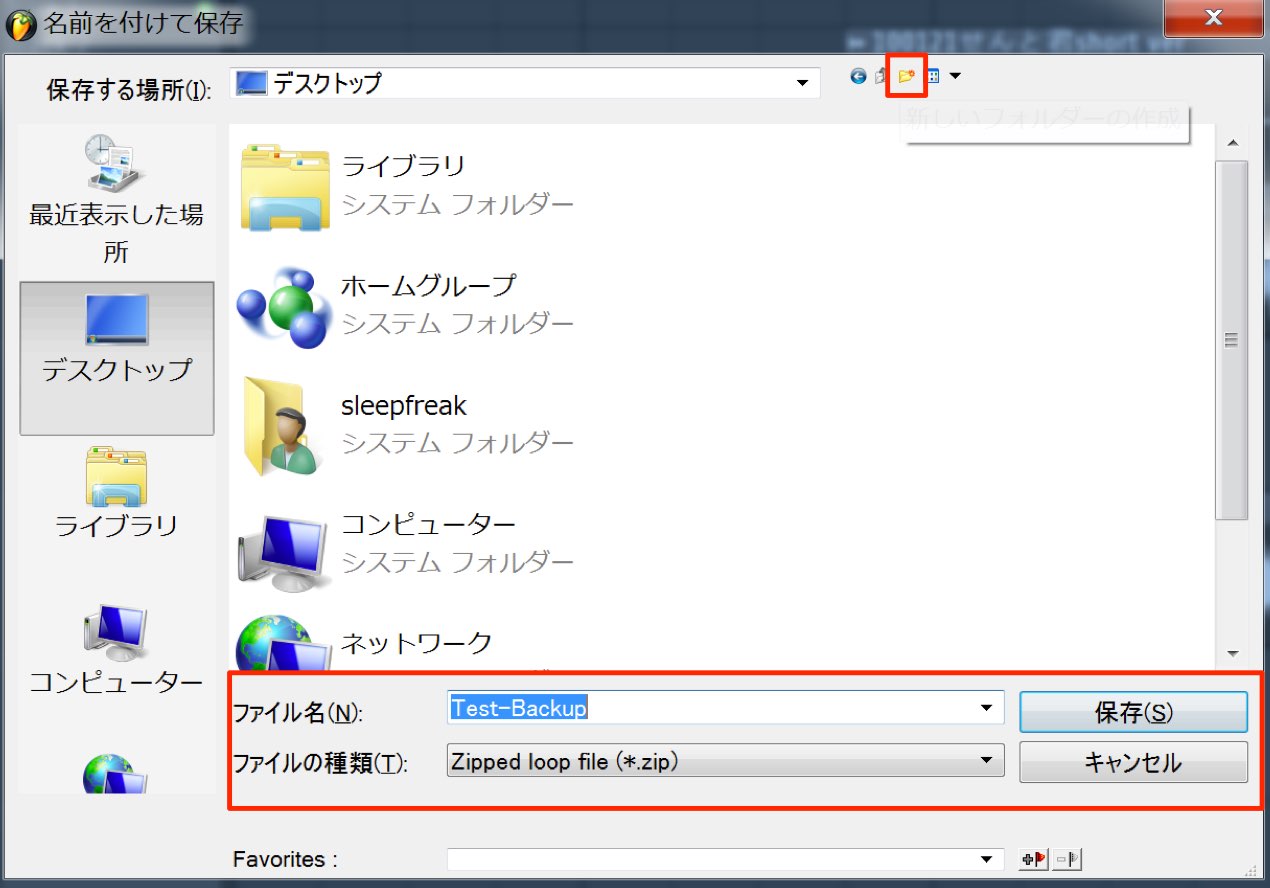Close the 名前を付けて保存 dialog
Screen dimensions: 1270x888
pos(1215,18)
